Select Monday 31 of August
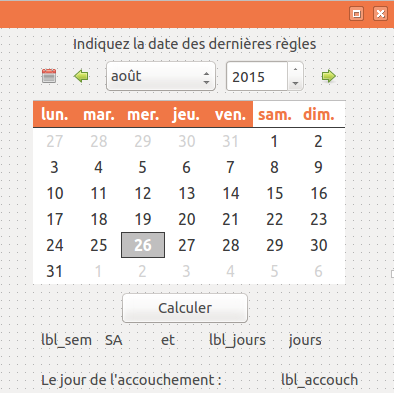 (54, 271)
